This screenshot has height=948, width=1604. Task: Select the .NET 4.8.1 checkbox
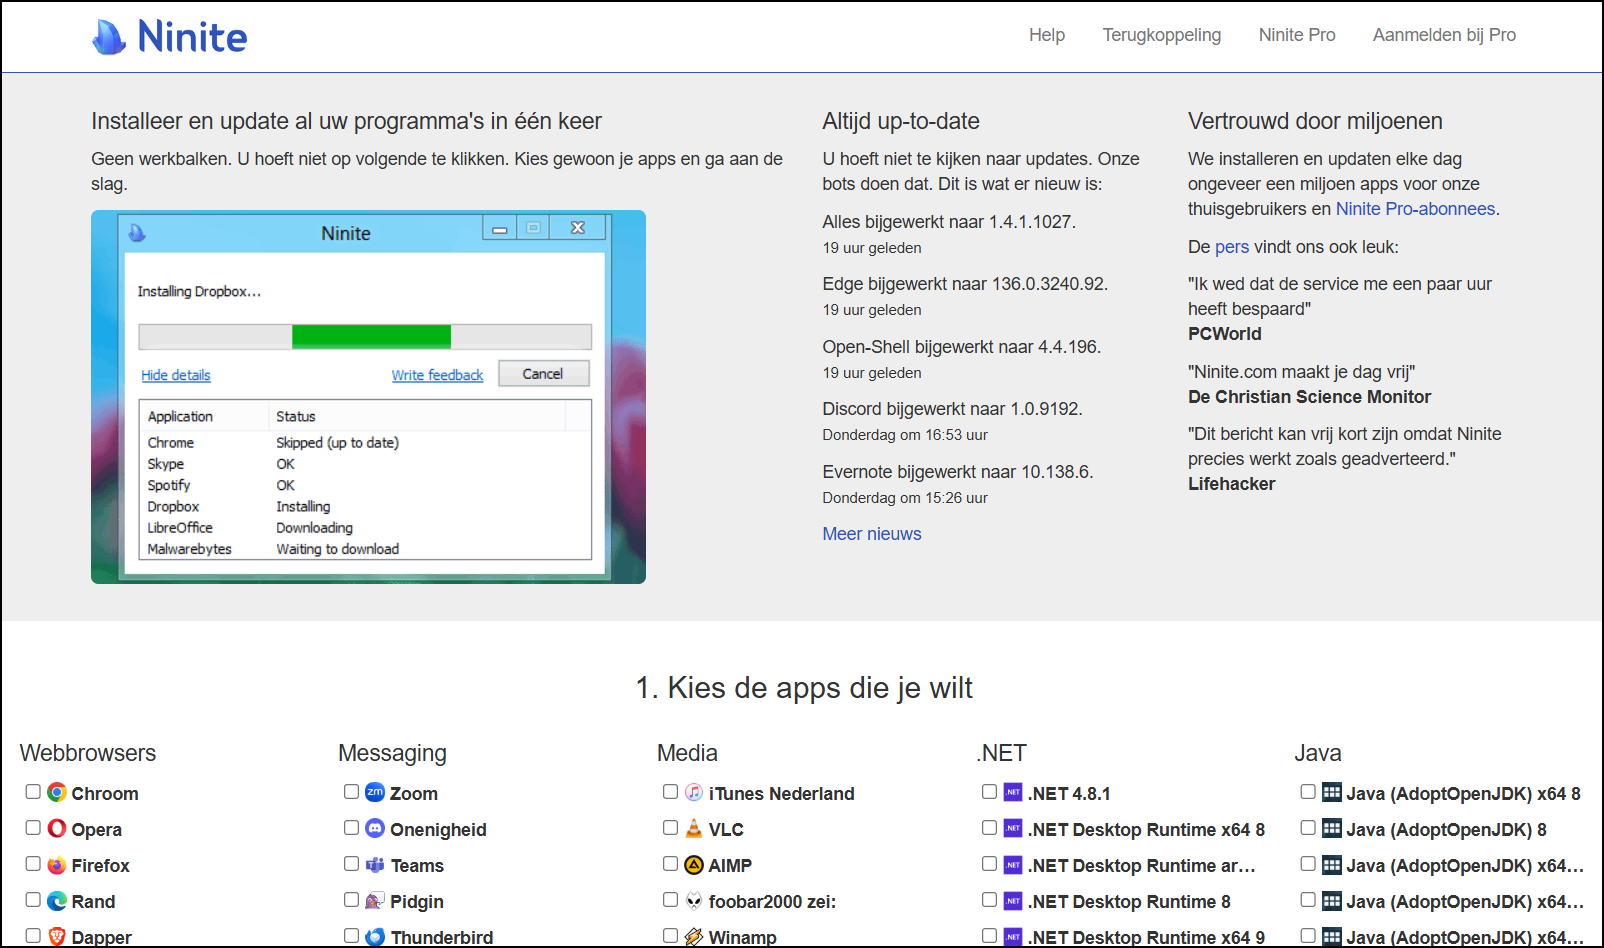tap(989, 792)
